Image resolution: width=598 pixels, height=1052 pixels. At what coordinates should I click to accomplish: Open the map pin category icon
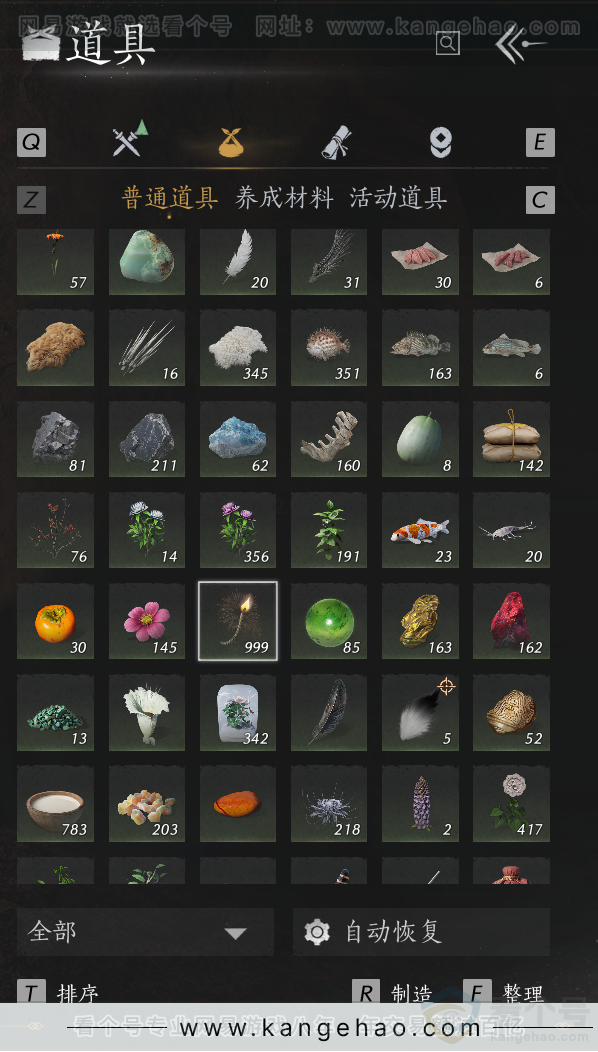[440, 143]
